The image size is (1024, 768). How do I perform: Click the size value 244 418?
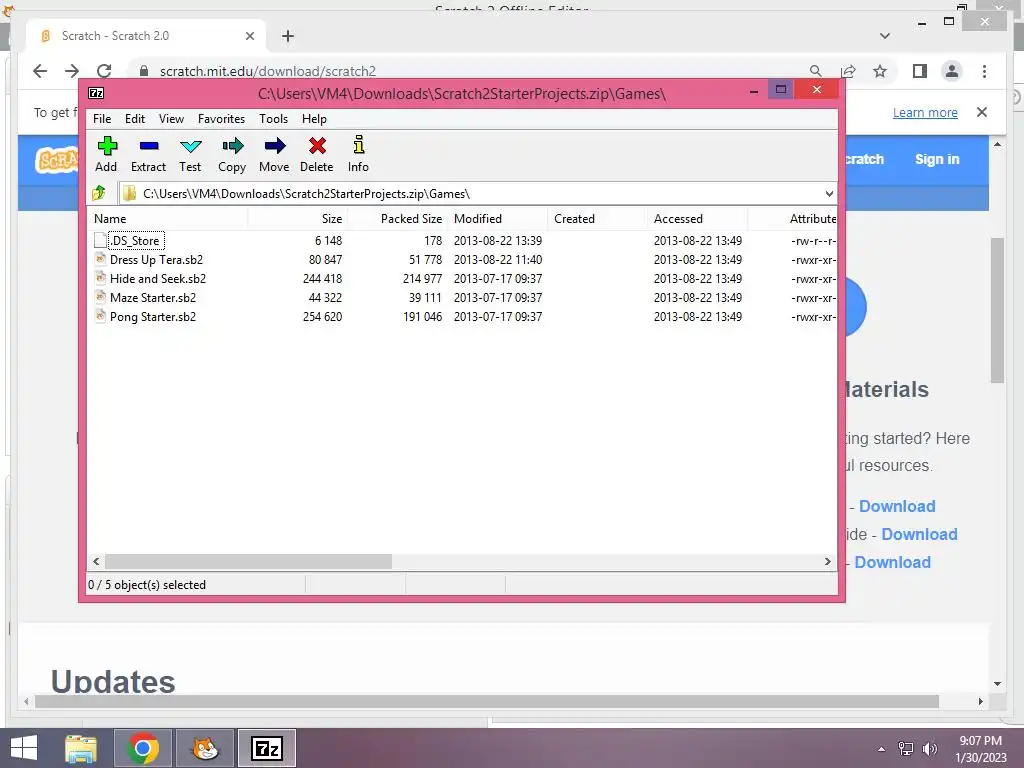click(322, 278)
